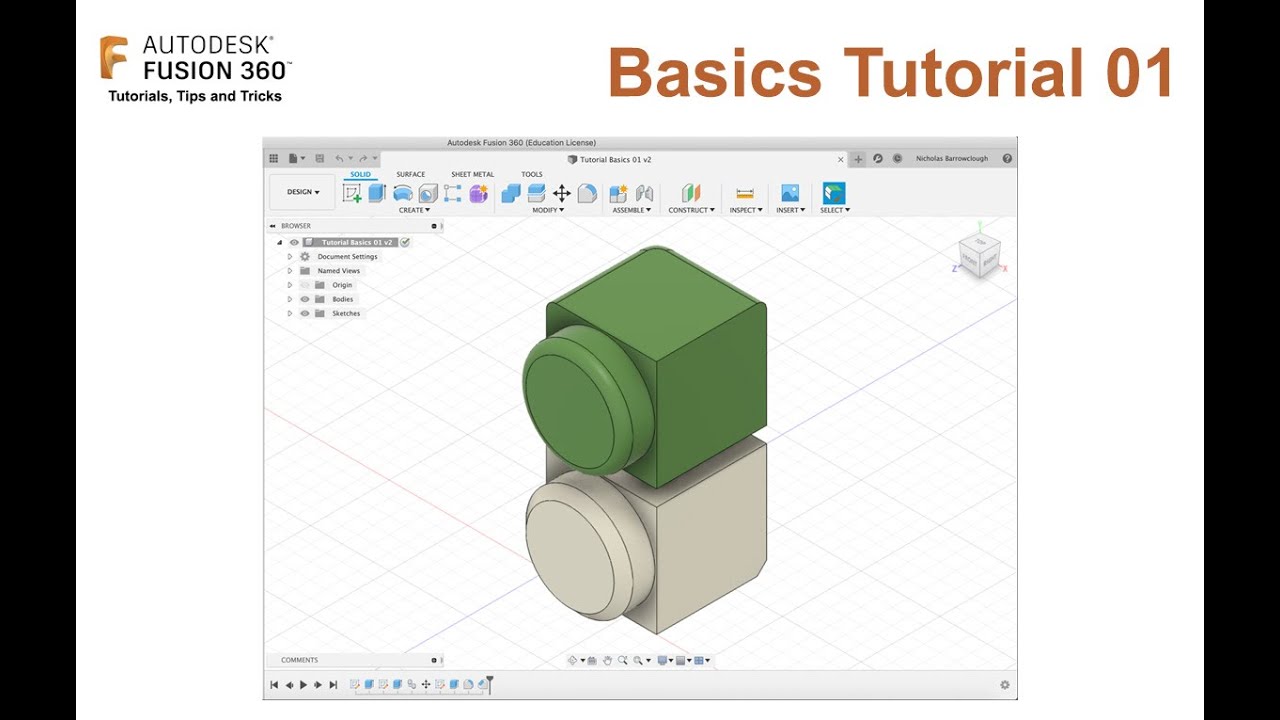1280x720 pixels.
Task: Open the Modify dropdown menu
Action: click(x=548, y=210)
